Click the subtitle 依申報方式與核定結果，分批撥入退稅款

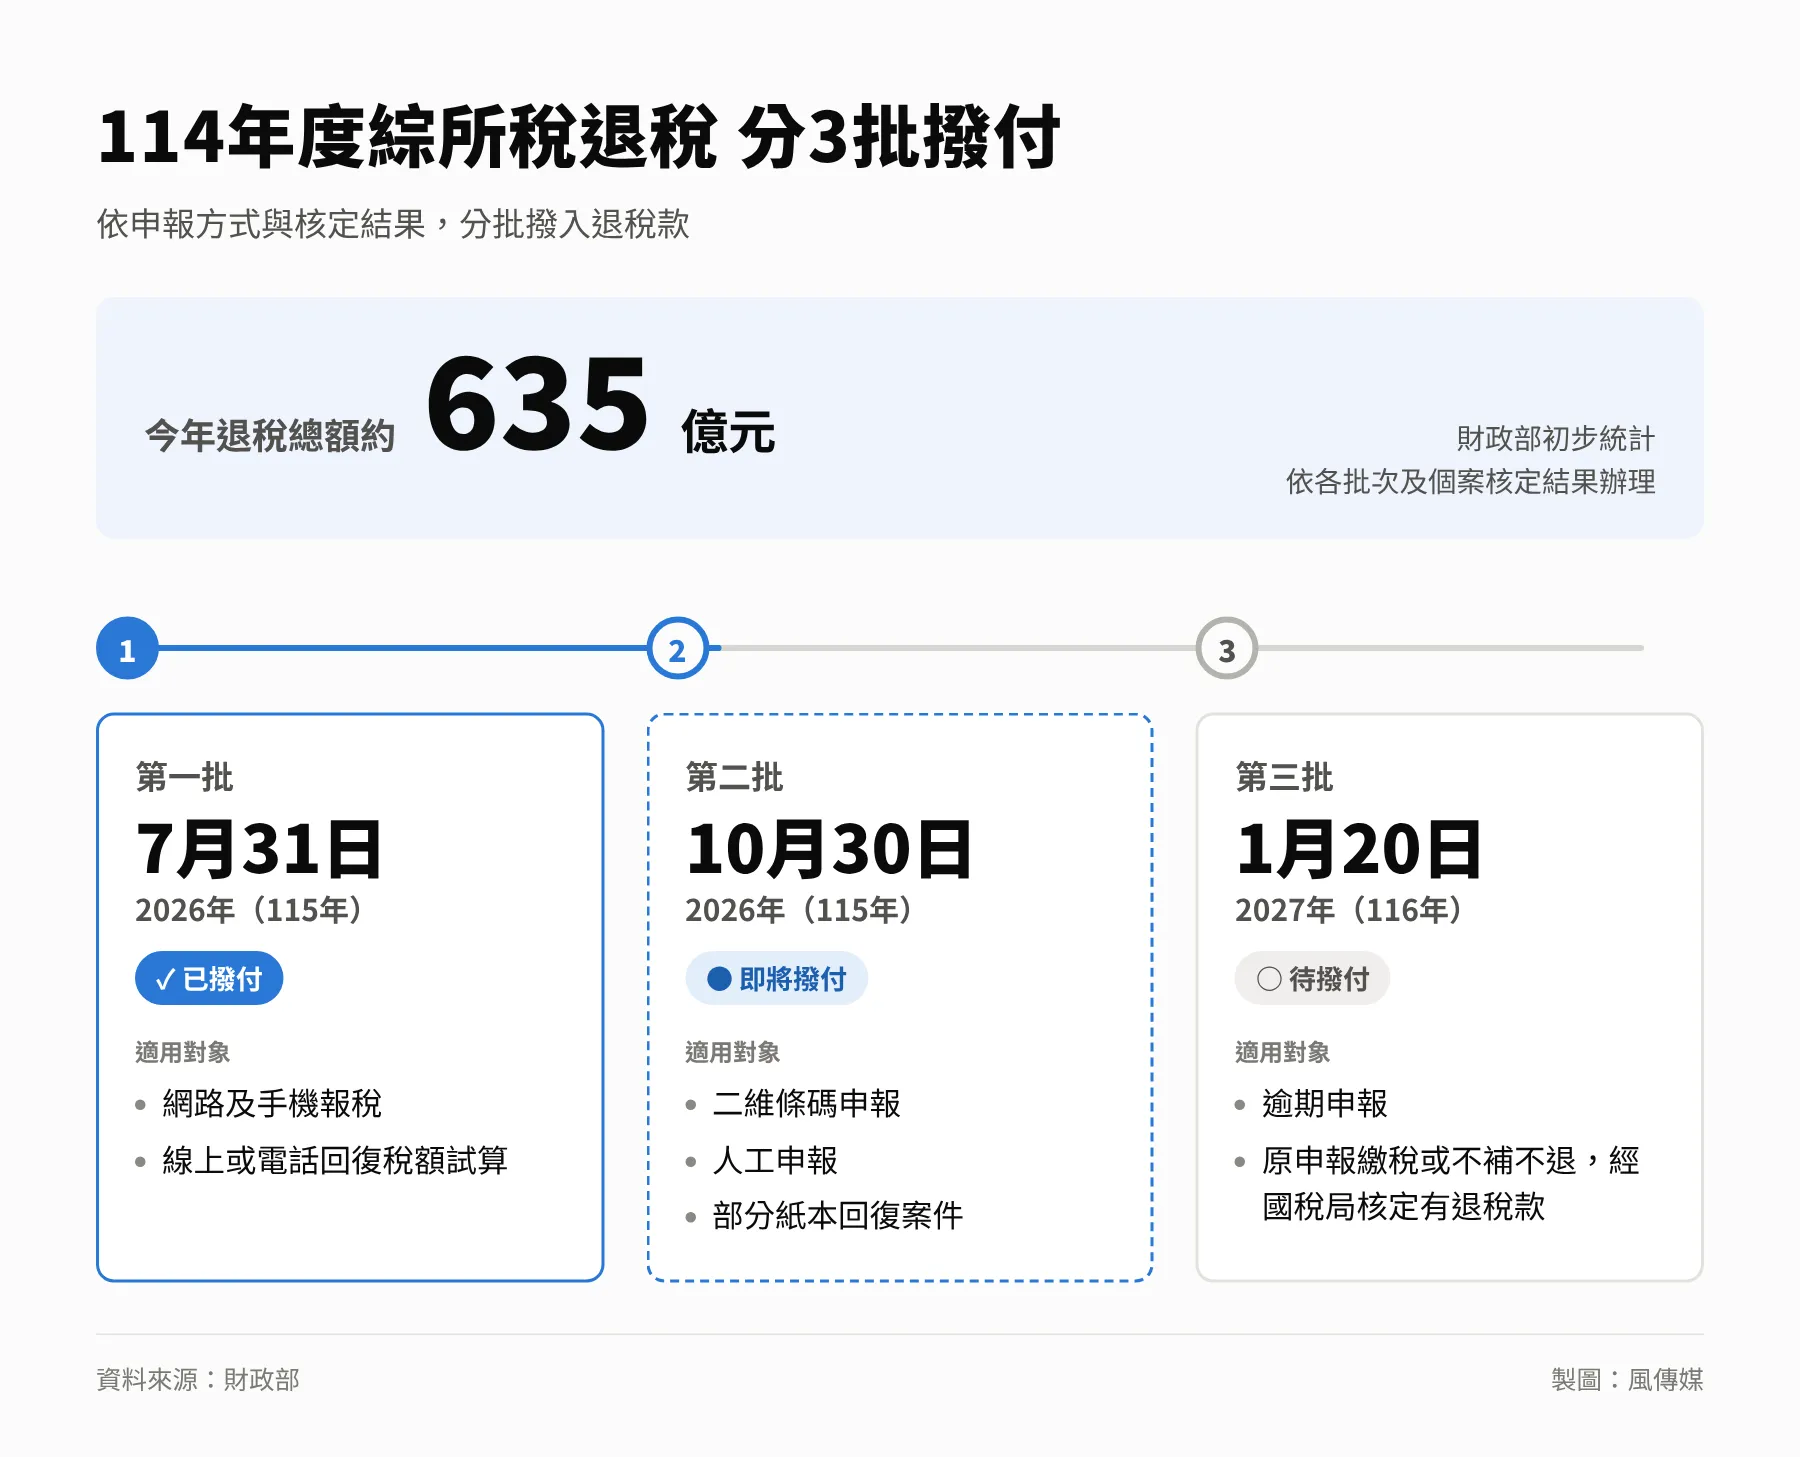[x=393, y=224]
